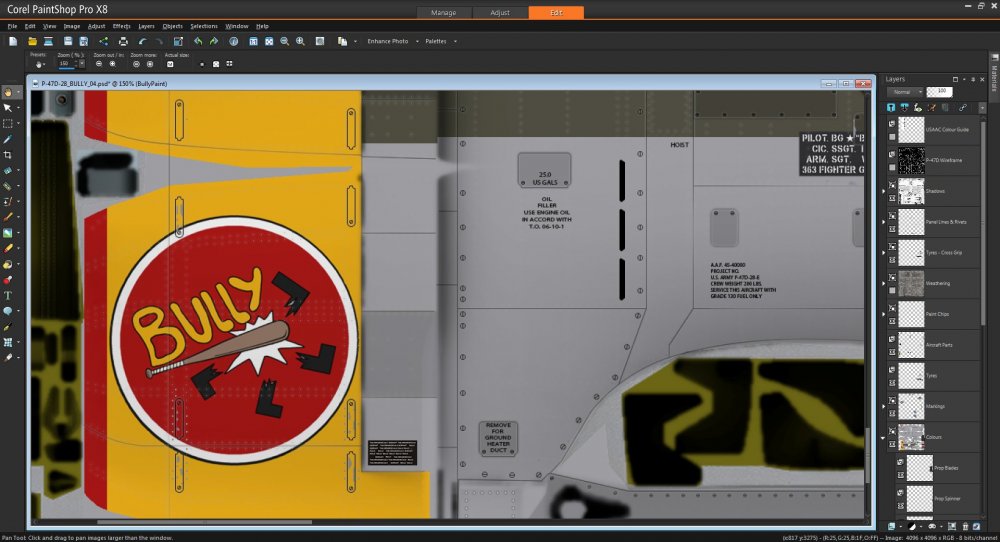Expand the Markings layer group
This screenshot has height=542, width=1000.
pyautogui.click(x=884, y=406)
